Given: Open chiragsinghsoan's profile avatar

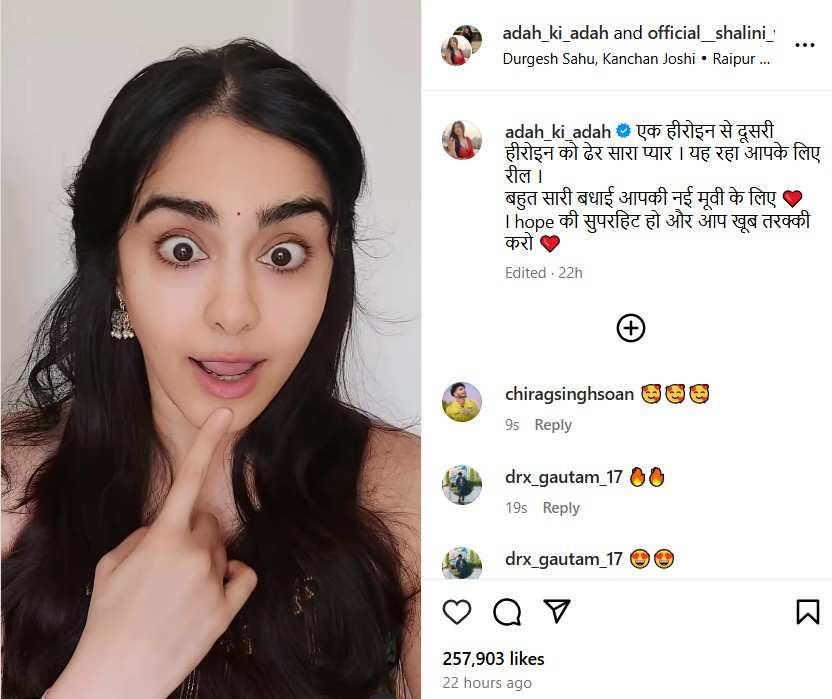Looking at the screenshot, I should pyautogui.click(x=462, y=402).
